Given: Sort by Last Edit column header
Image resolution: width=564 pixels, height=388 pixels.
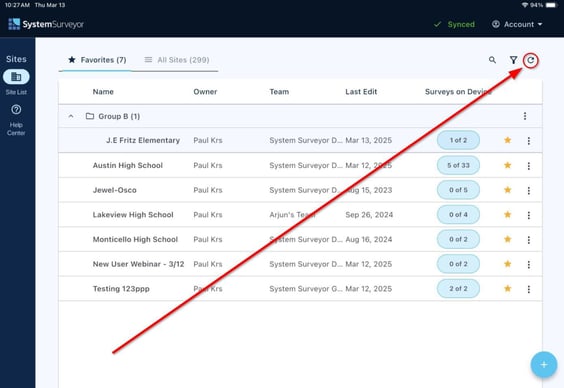Looking at the screenshot, I should (x=361, y=92).
